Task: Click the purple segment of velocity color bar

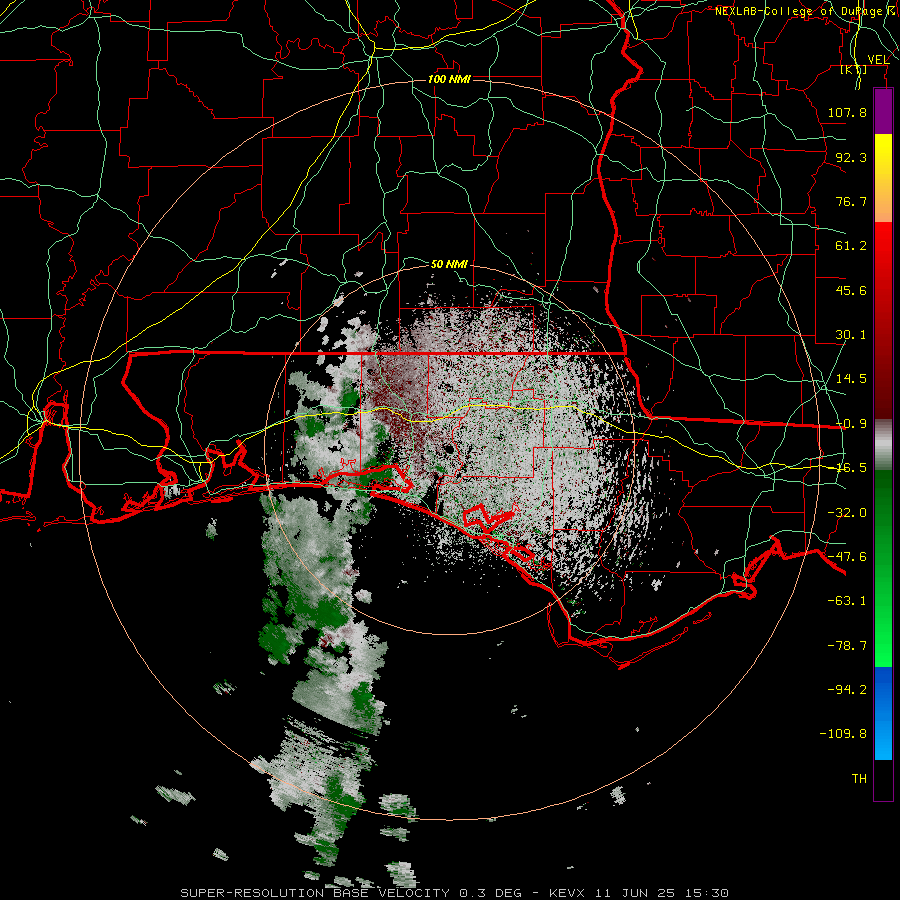Action: point(883,111)
